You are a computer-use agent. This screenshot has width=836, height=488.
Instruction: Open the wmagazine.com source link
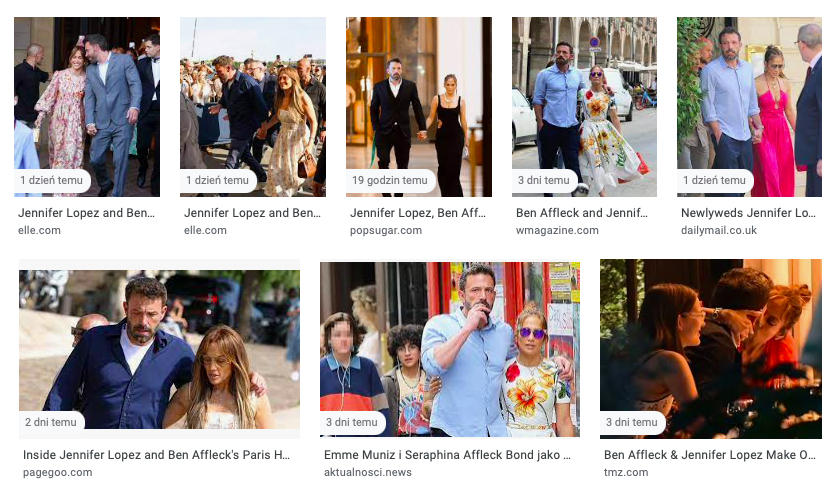pyautogui.click(x=557, y=230)
